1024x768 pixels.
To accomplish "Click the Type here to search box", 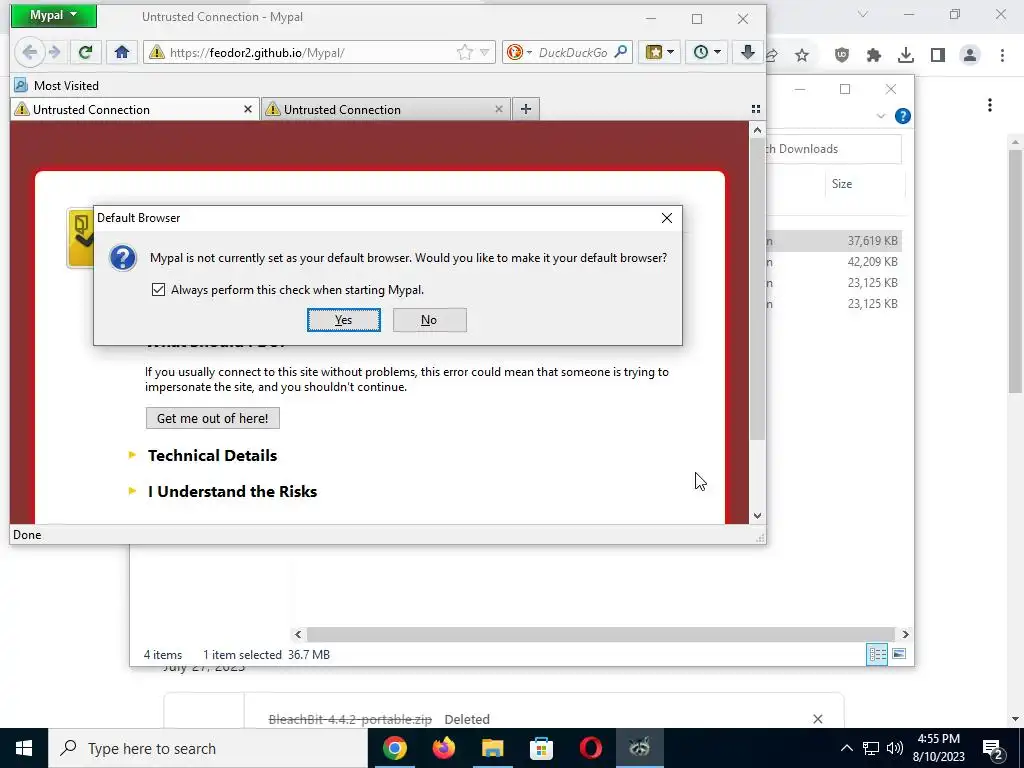I will [x=208, y=748].
